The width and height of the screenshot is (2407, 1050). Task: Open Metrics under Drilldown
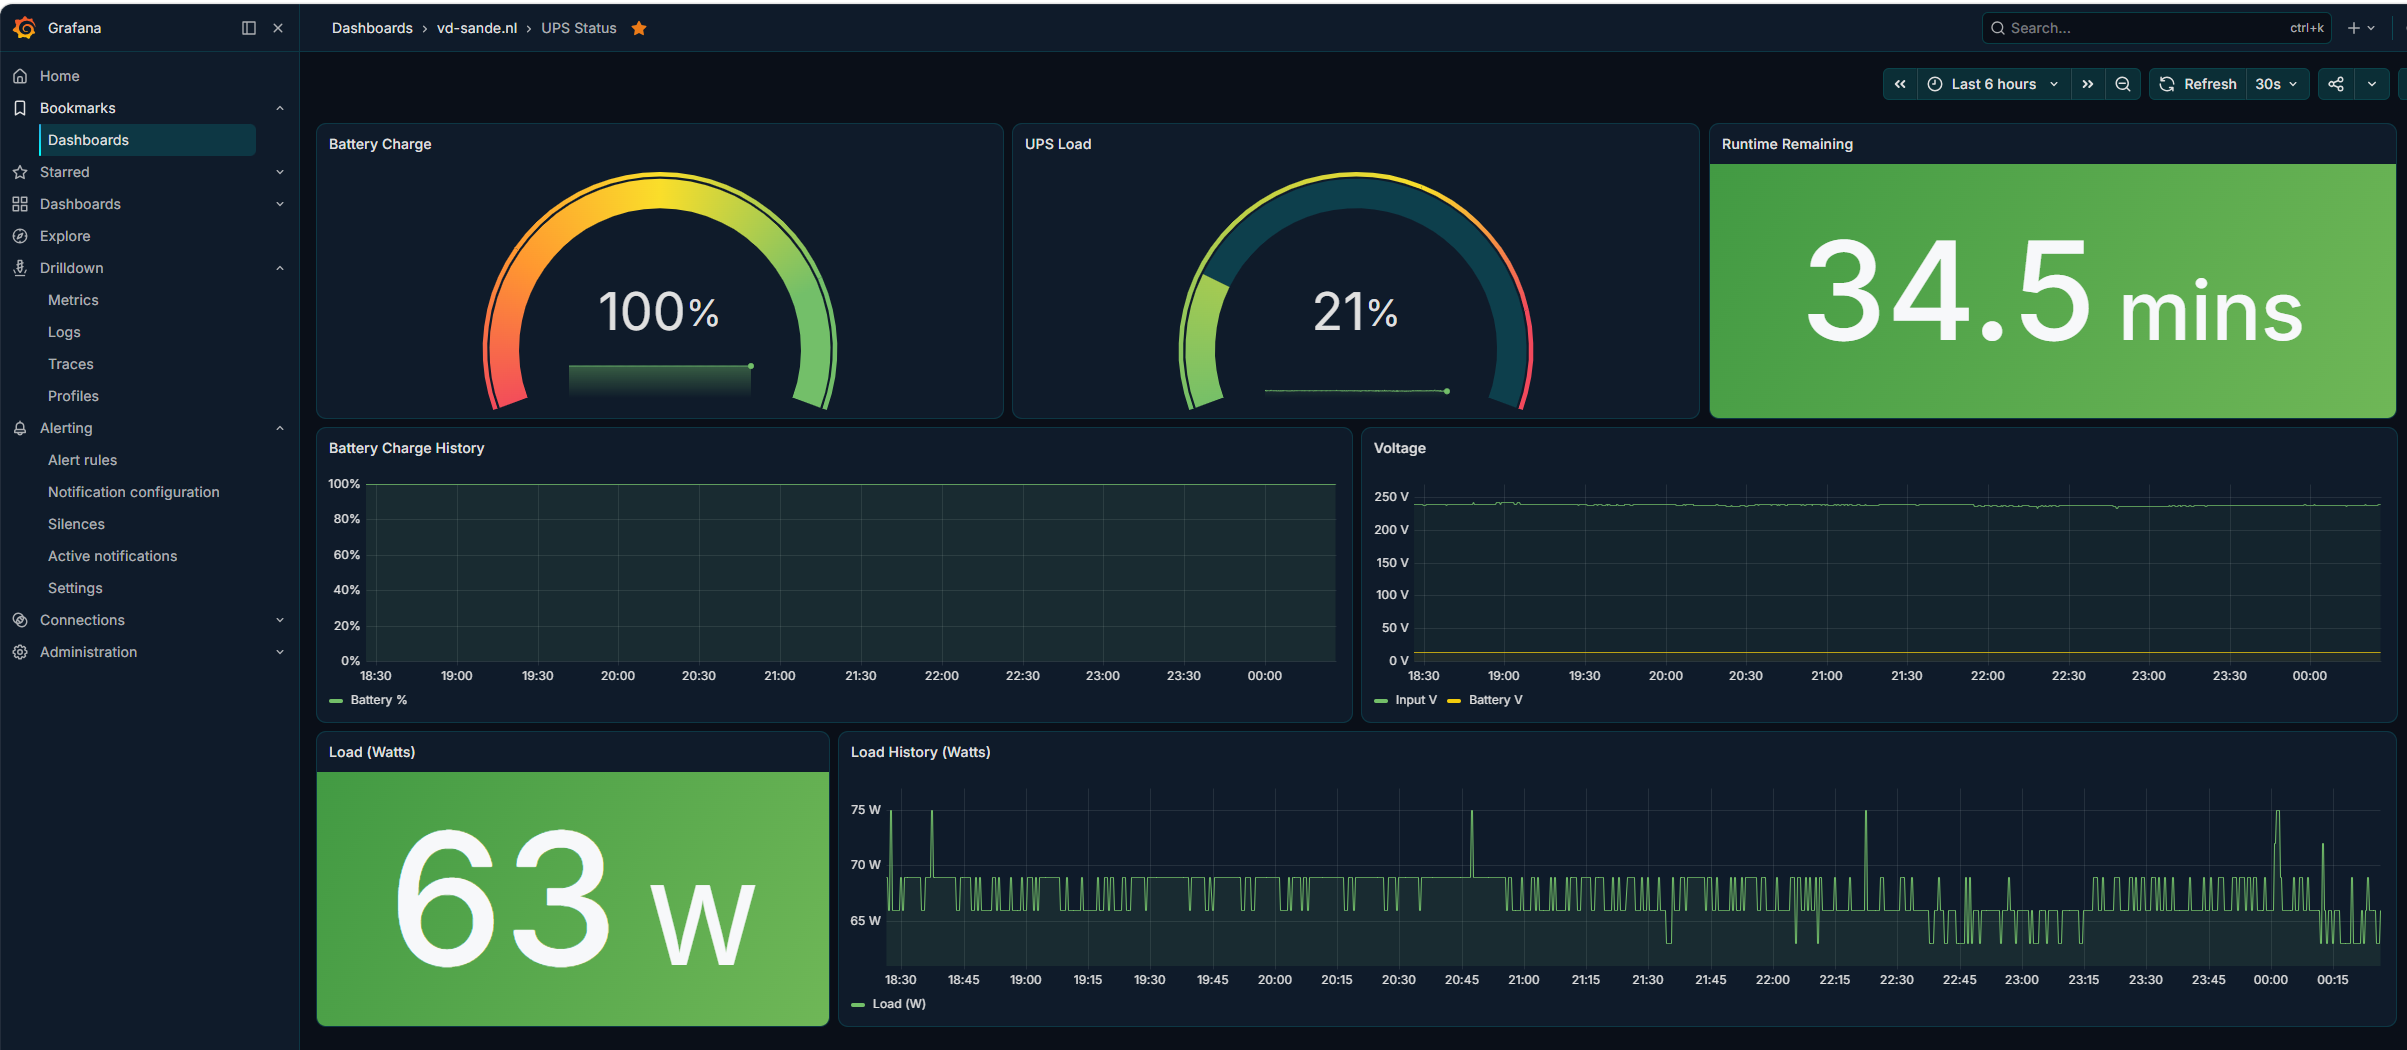73,300
